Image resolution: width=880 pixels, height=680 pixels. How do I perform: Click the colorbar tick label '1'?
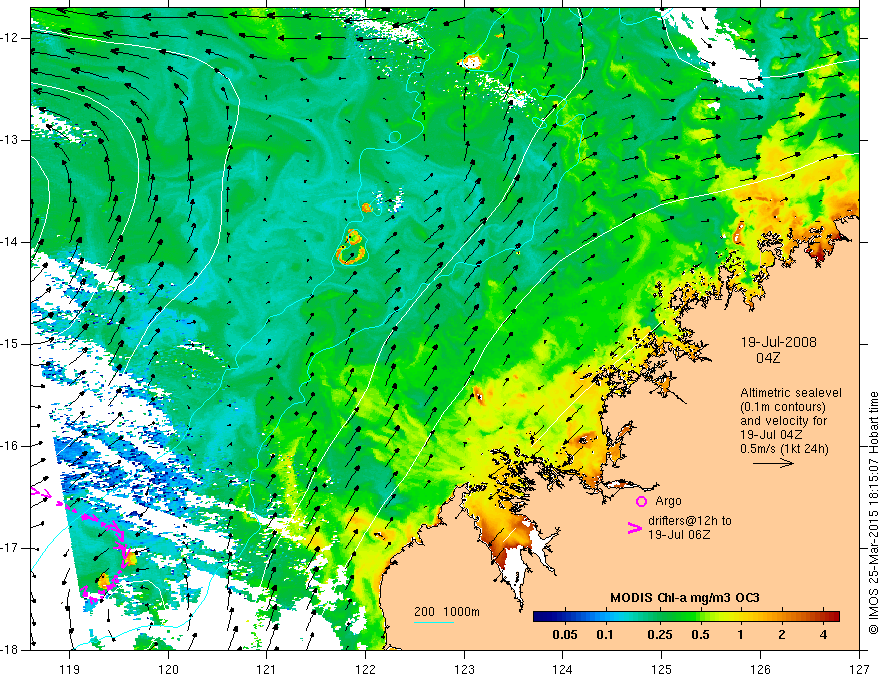pos(741,635)
